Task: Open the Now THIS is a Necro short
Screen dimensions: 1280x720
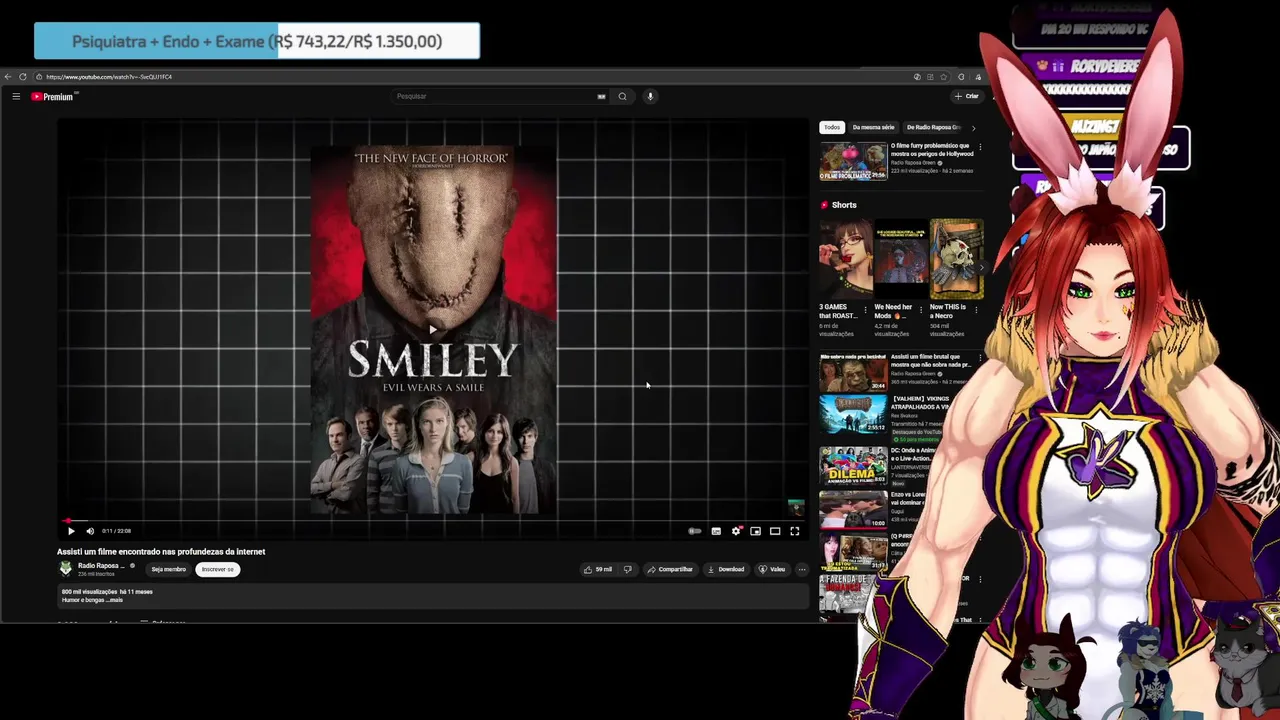Action: pyautogui.click(x=957, y=259)
